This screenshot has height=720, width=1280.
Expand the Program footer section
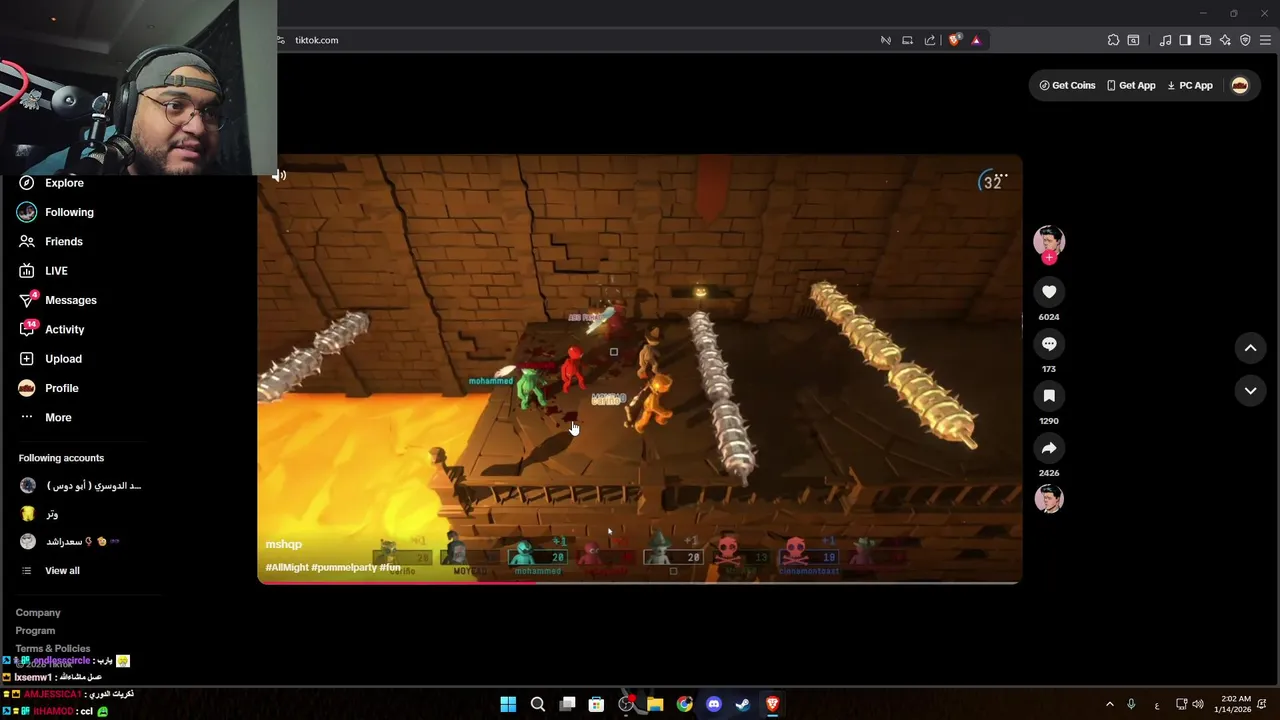coord(35,631)
